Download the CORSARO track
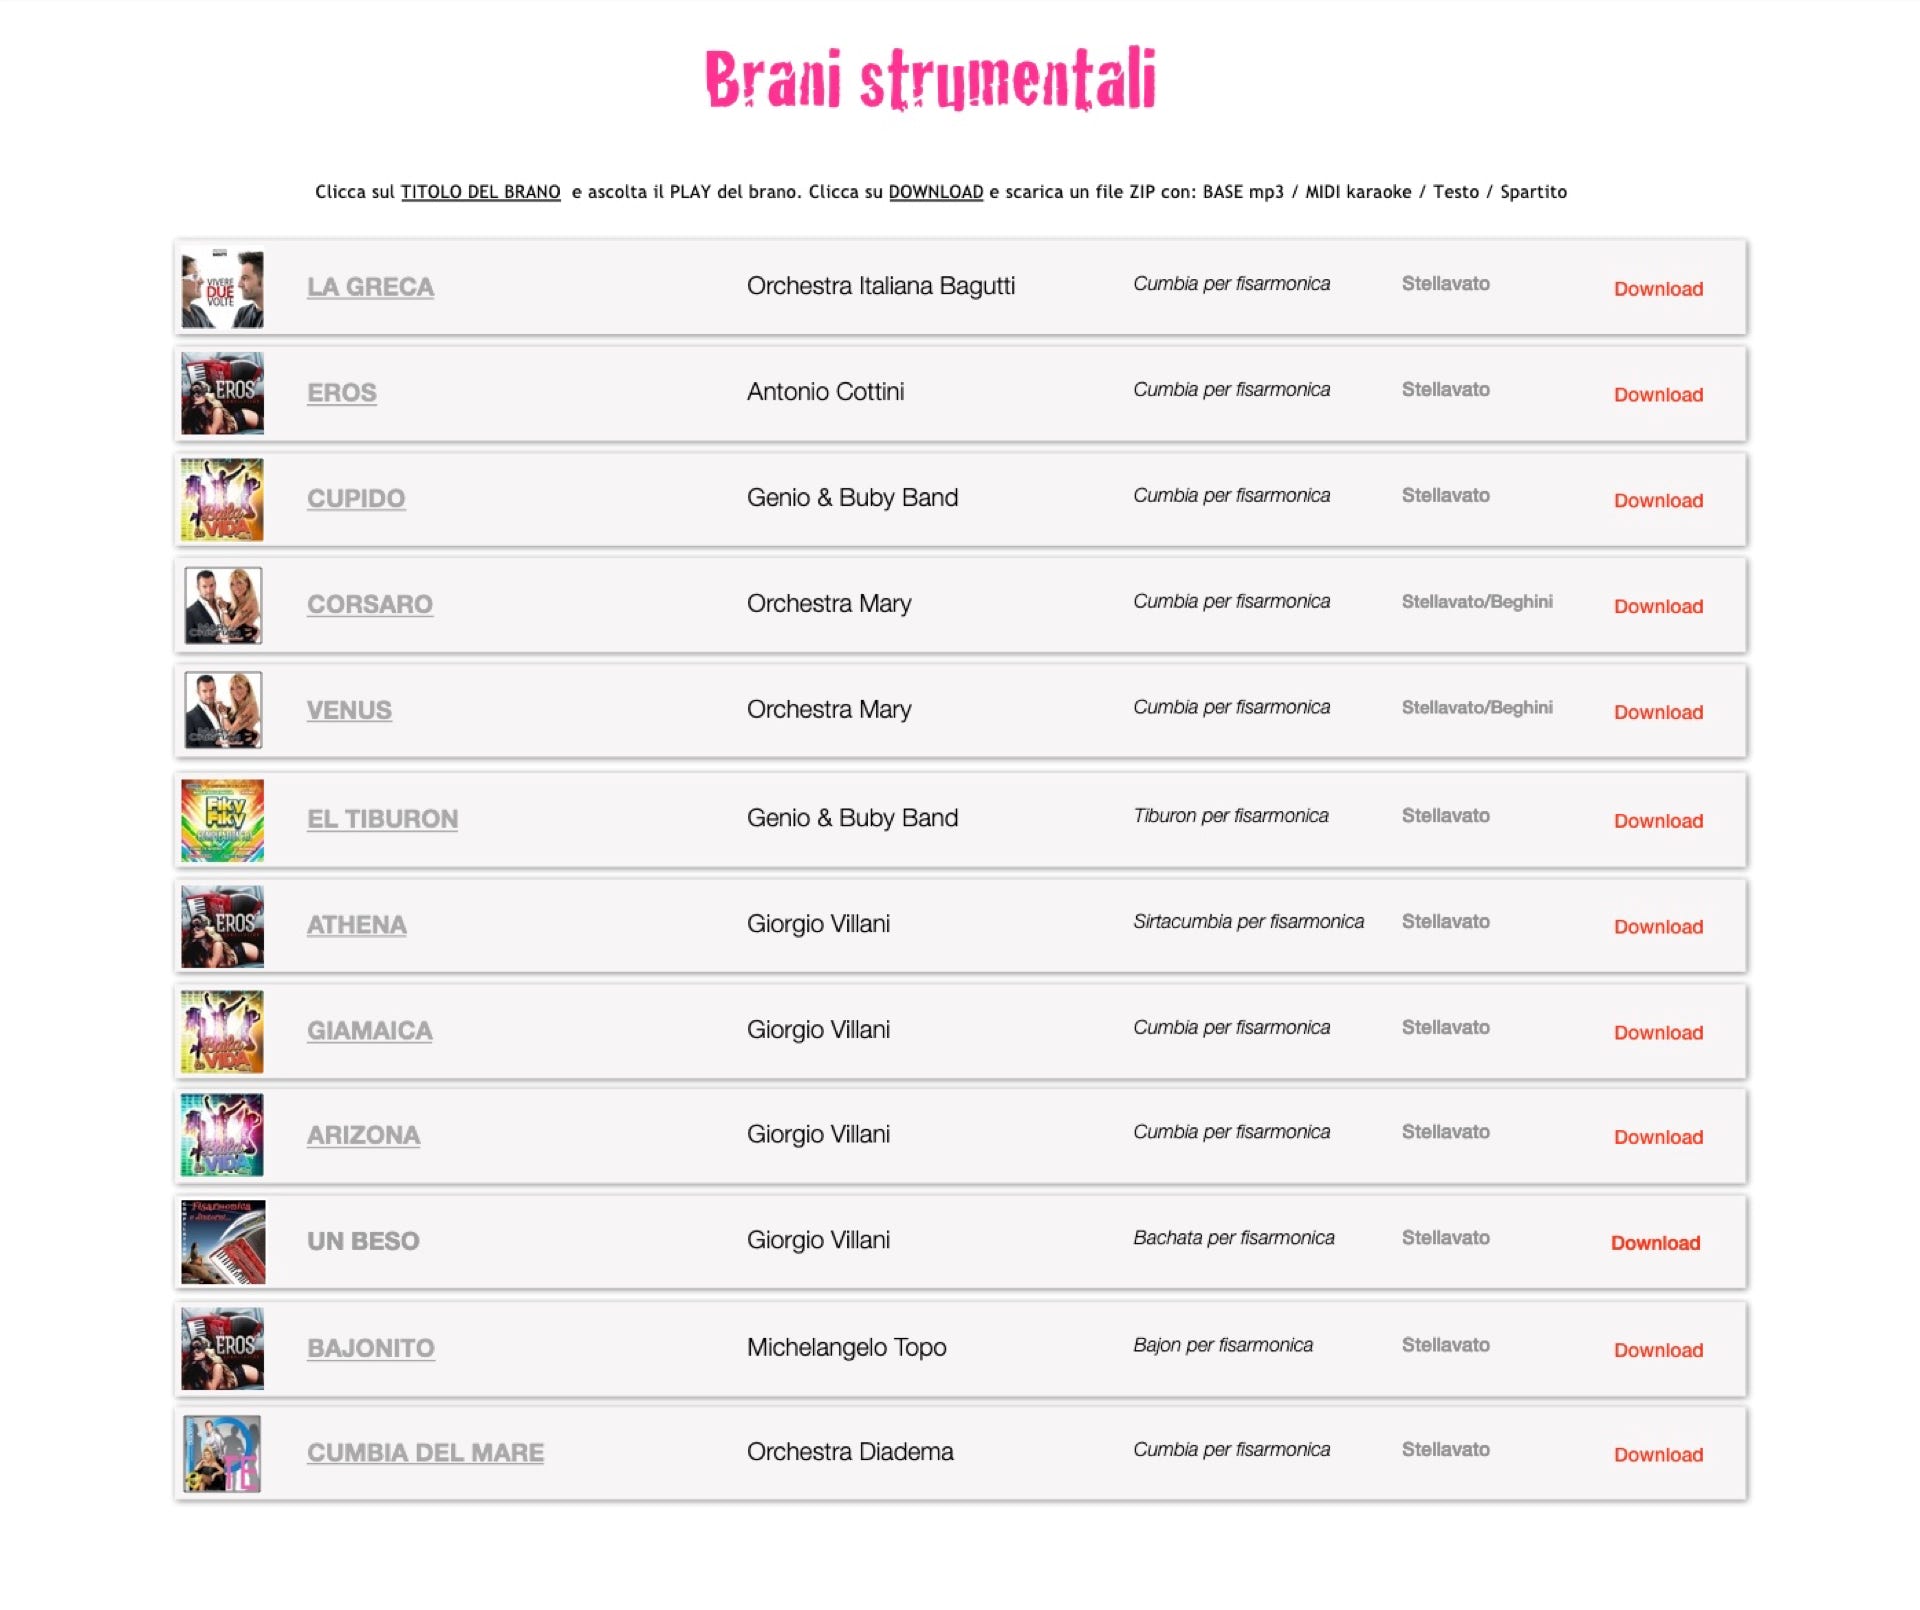Image resolution: width=1920 pixels, height=1610 pixels. (1658, 606)
